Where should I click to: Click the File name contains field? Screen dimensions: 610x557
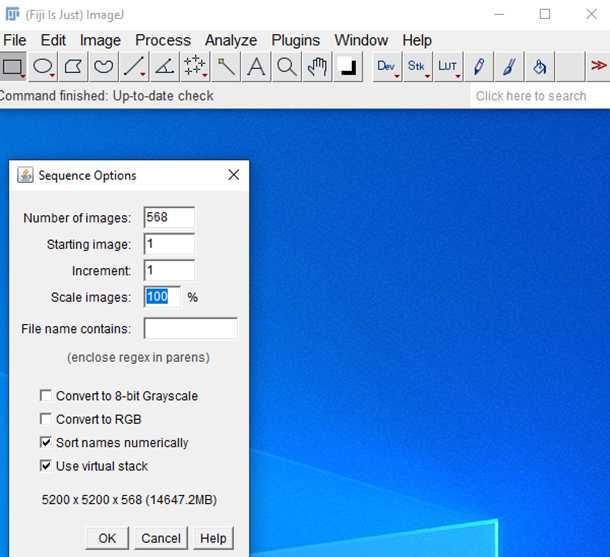191,329
